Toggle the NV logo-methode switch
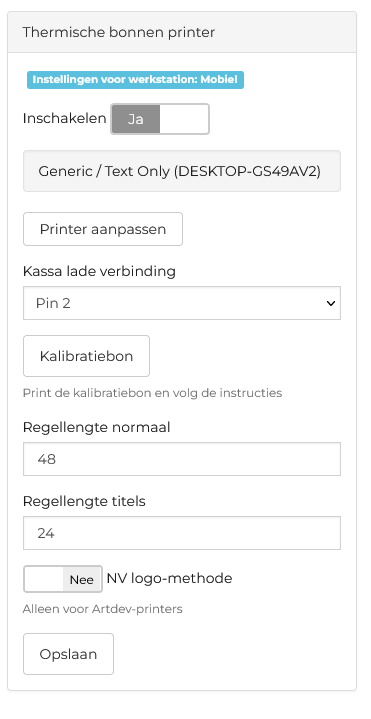Image resolution: width=371 pixels, height=719 pixels. 63,579
